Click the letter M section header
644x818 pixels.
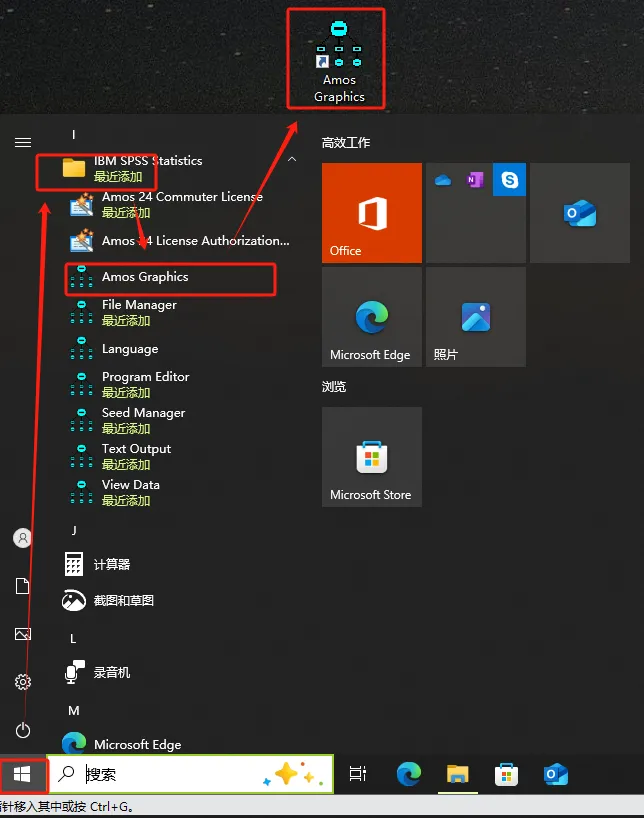tap(74, 711)
